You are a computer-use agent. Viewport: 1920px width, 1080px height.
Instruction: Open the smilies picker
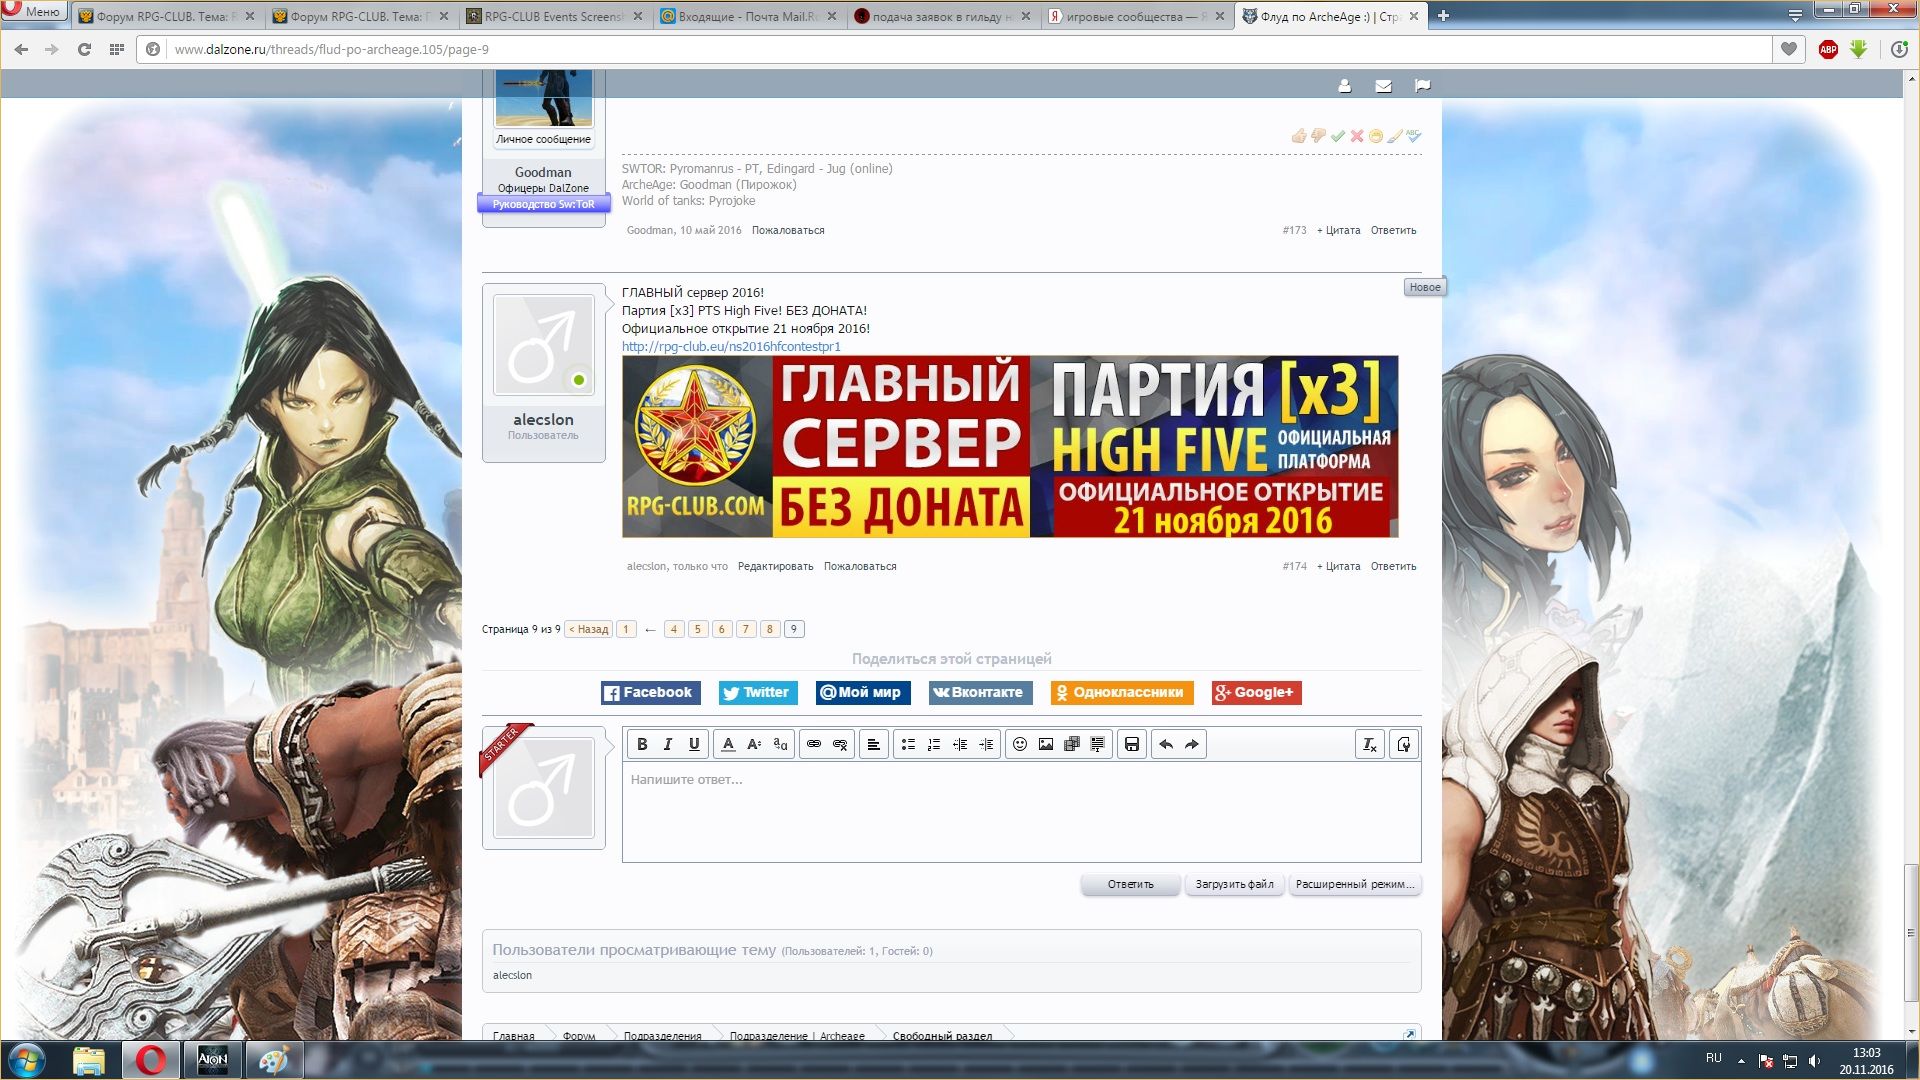coord(1020,744)
